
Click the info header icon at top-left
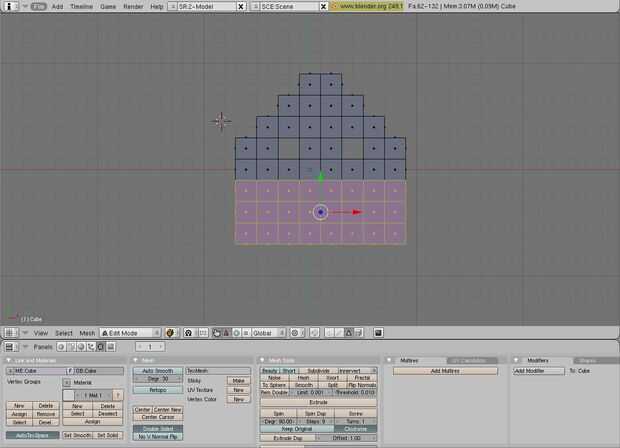[9, 6]
